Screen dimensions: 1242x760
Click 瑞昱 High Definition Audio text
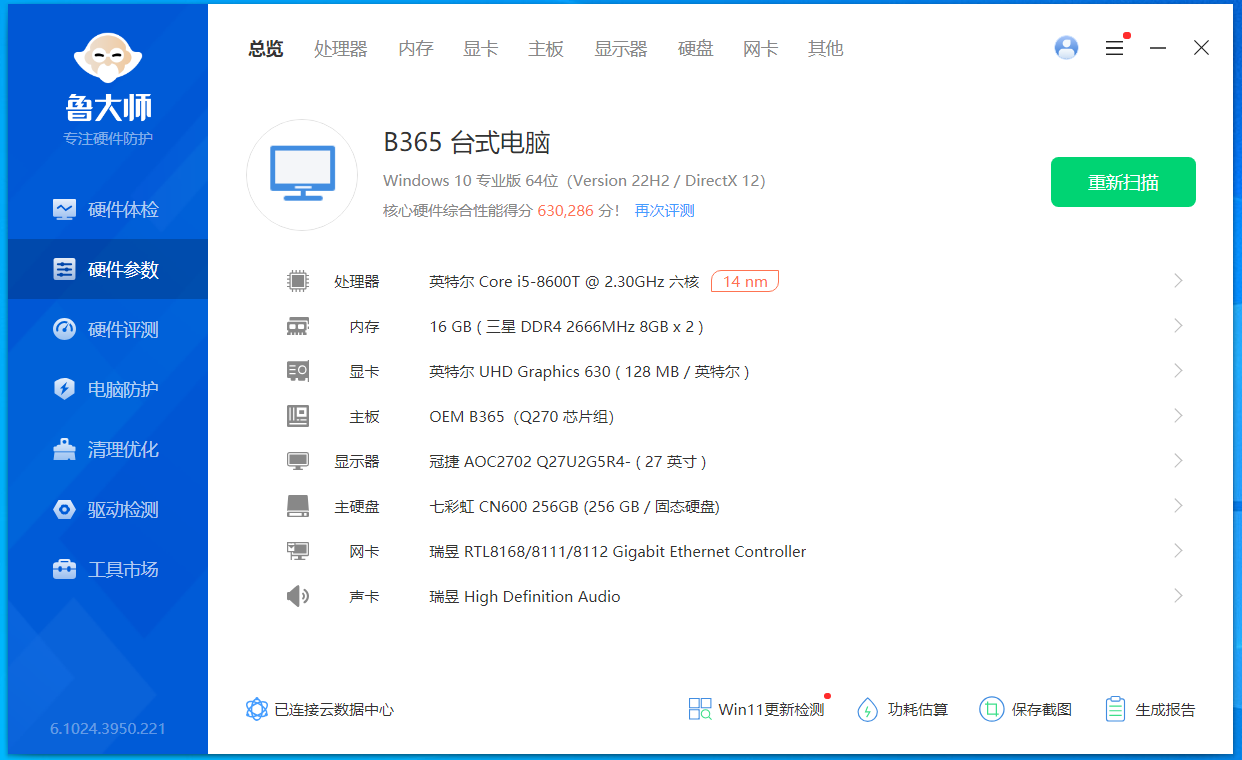525,597
